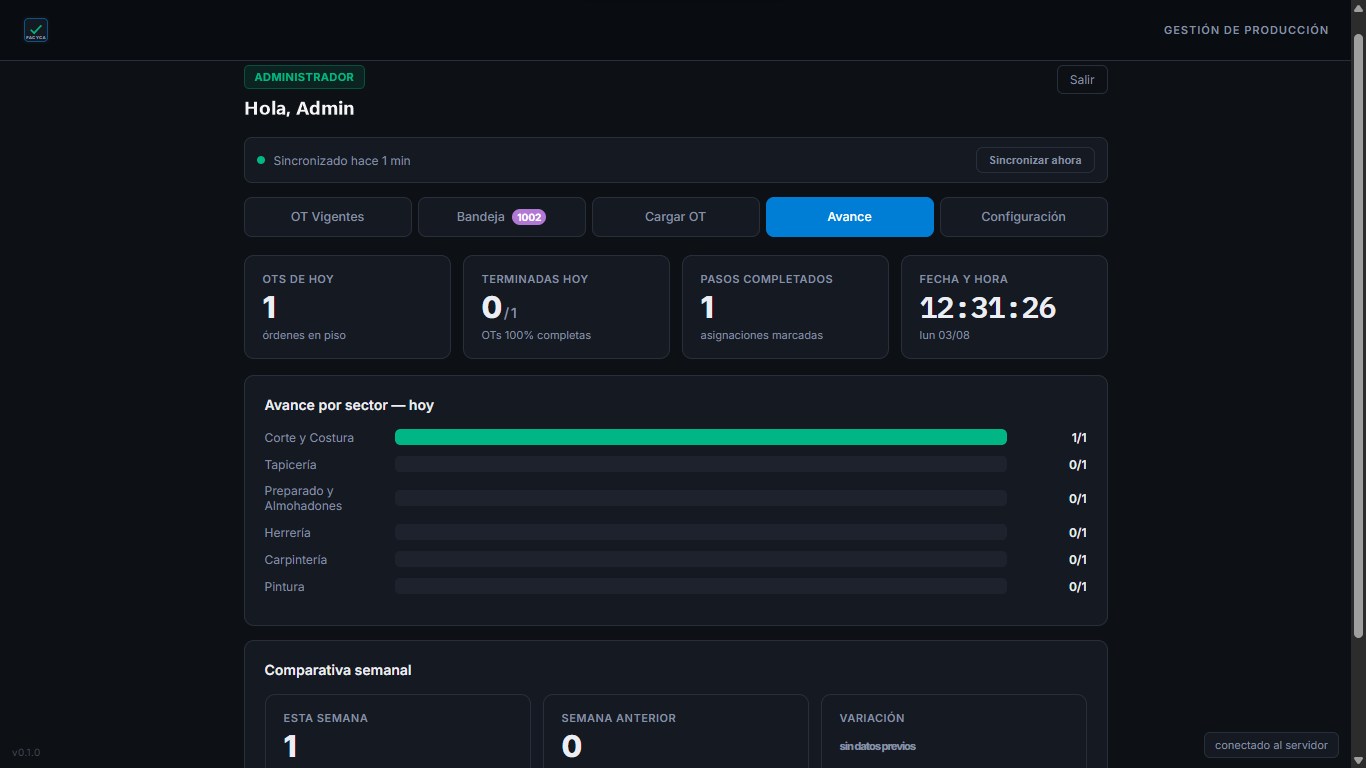Click the ADMINISTRADOR role badge

(x=304, y=77)
